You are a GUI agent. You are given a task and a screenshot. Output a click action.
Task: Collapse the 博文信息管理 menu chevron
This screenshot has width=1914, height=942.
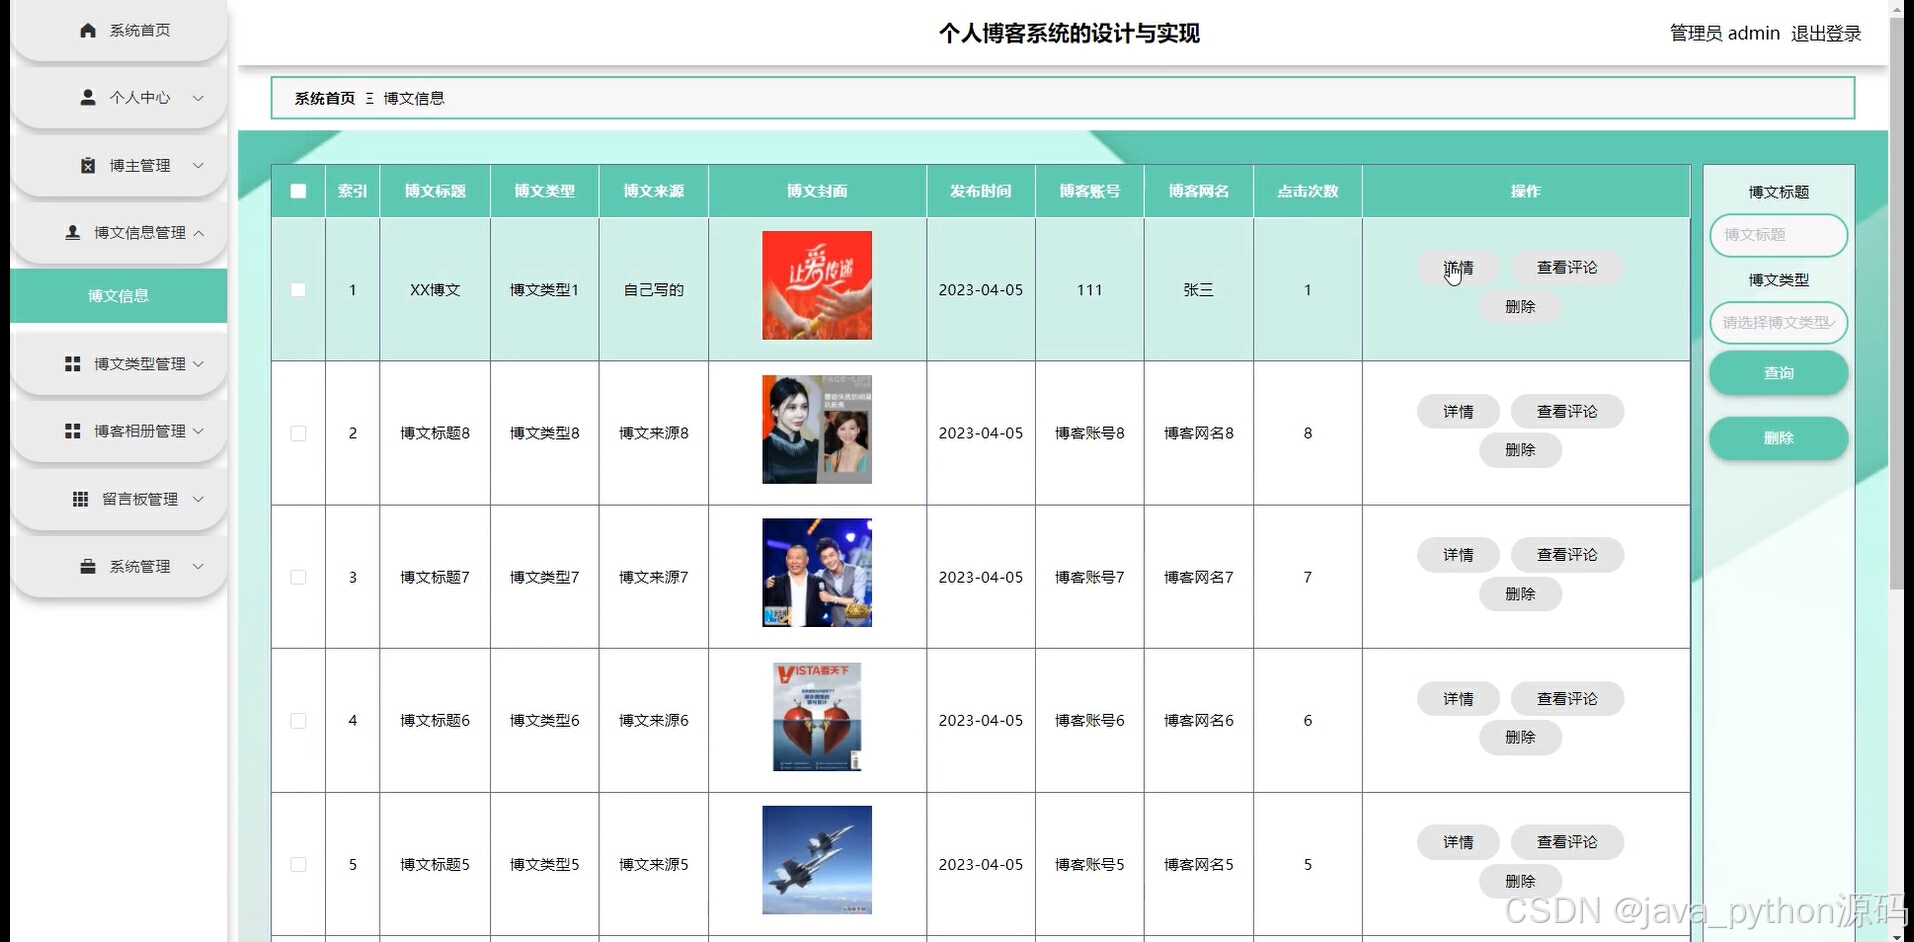(x=198, y=232)
